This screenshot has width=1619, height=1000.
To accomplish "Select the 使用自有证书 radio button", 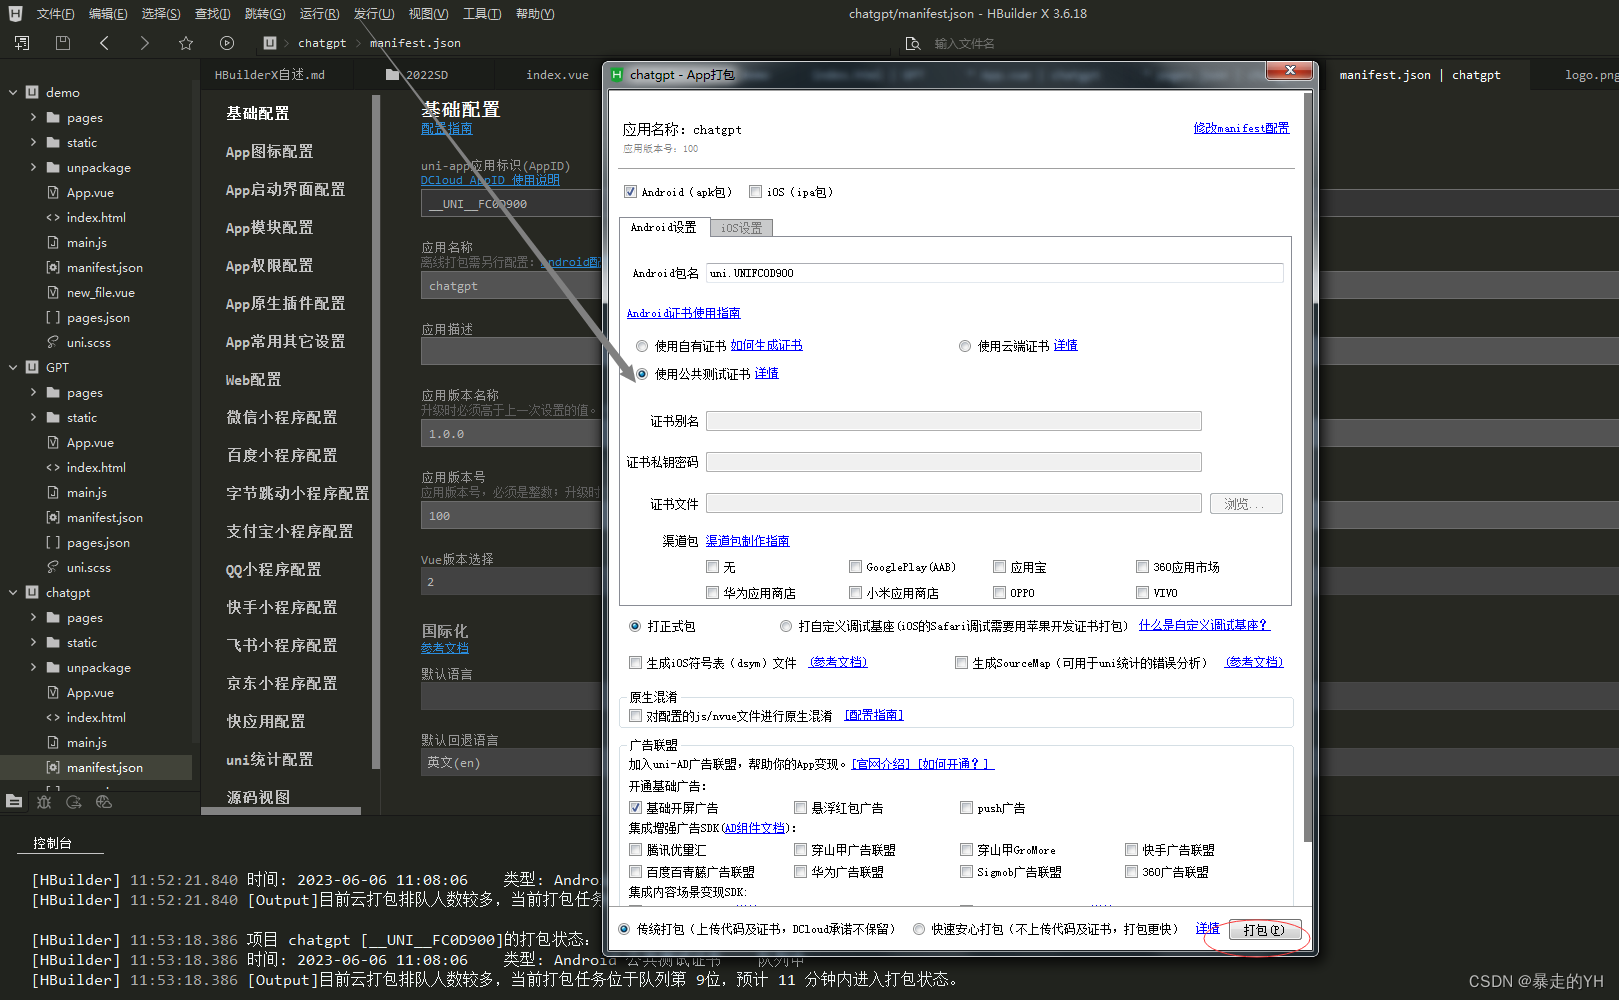I will pyautogui.click(x=641, y=345).
